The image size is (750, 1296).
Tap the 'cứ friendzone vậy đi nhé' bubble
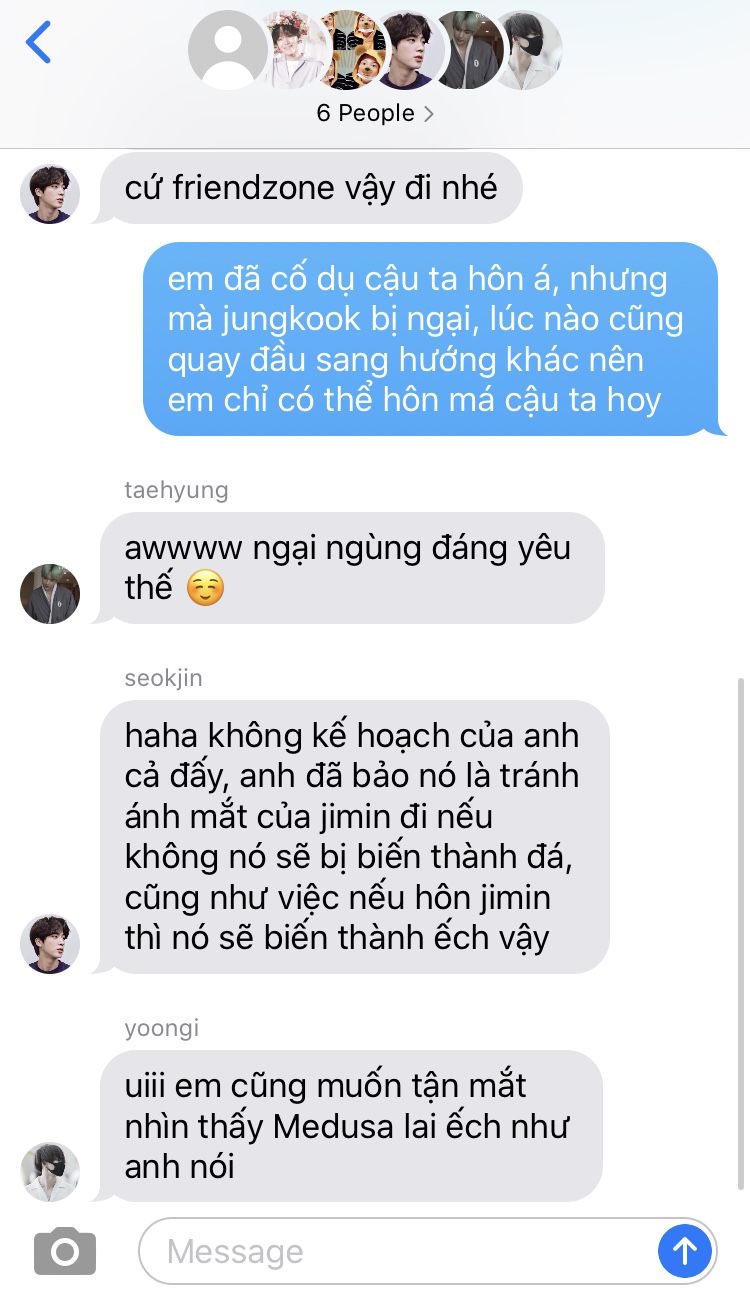point(310,188)
